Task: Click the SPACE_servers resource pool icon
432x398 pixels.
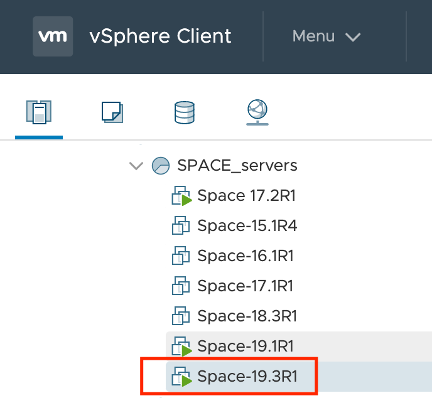Action: point(161,166)
